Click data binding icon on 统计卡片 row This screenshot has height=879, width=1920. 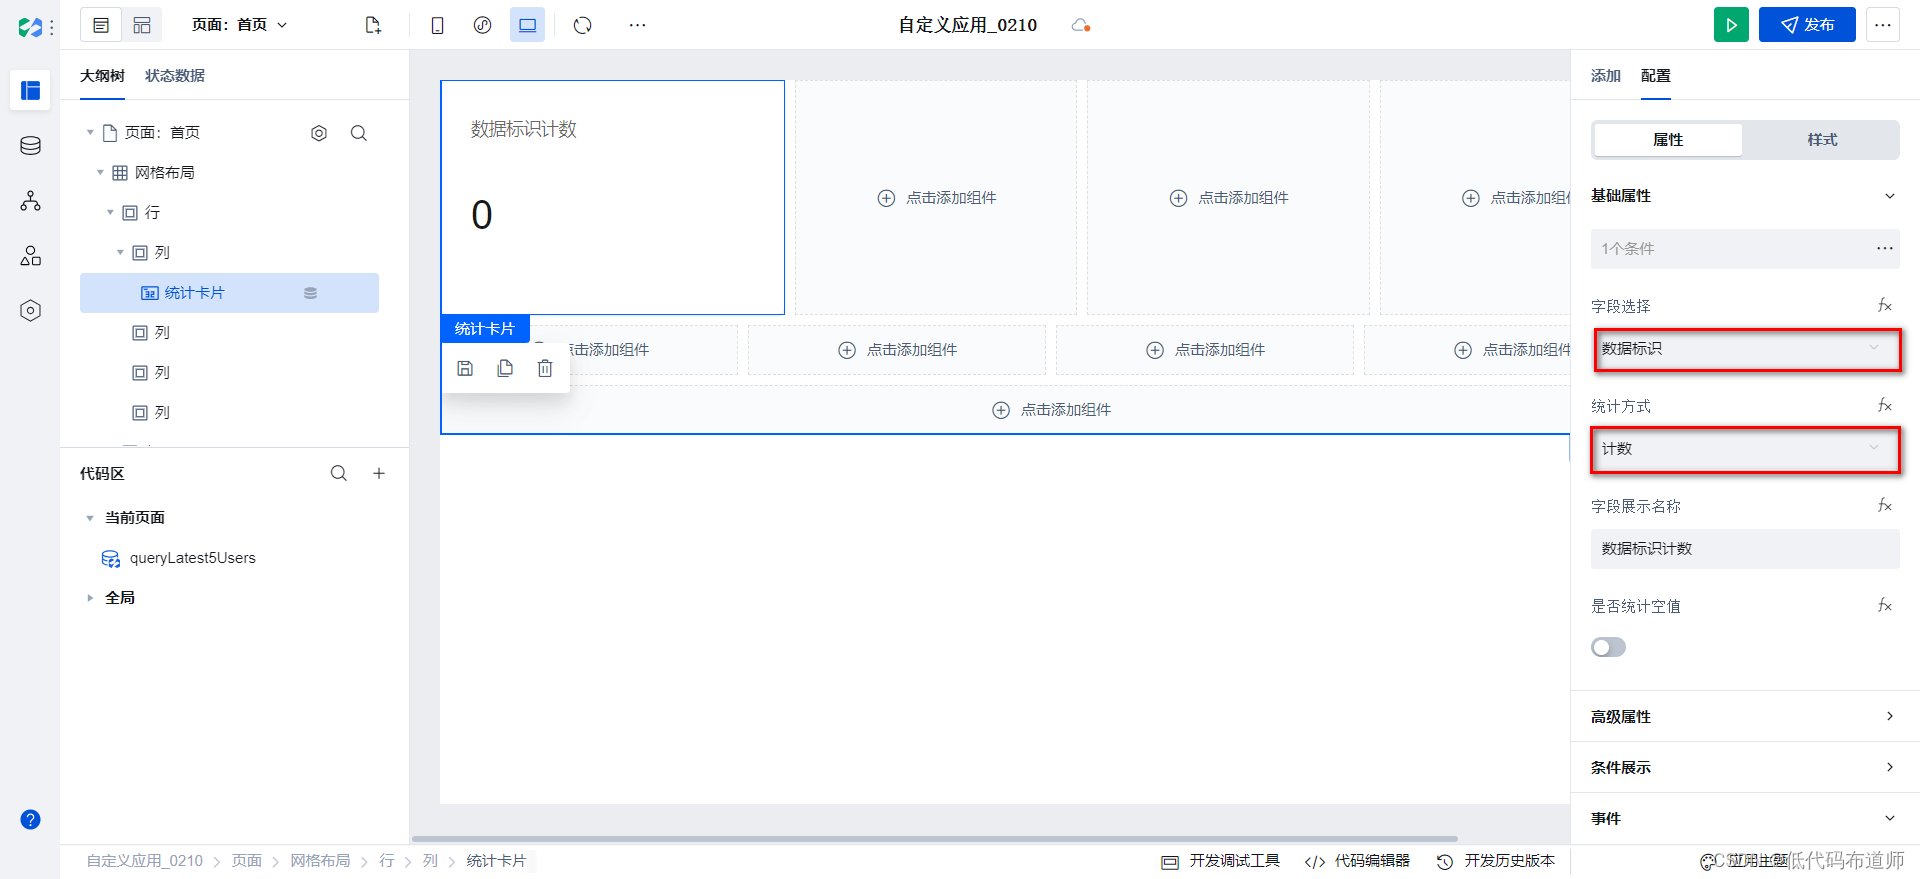coord(310,293)
